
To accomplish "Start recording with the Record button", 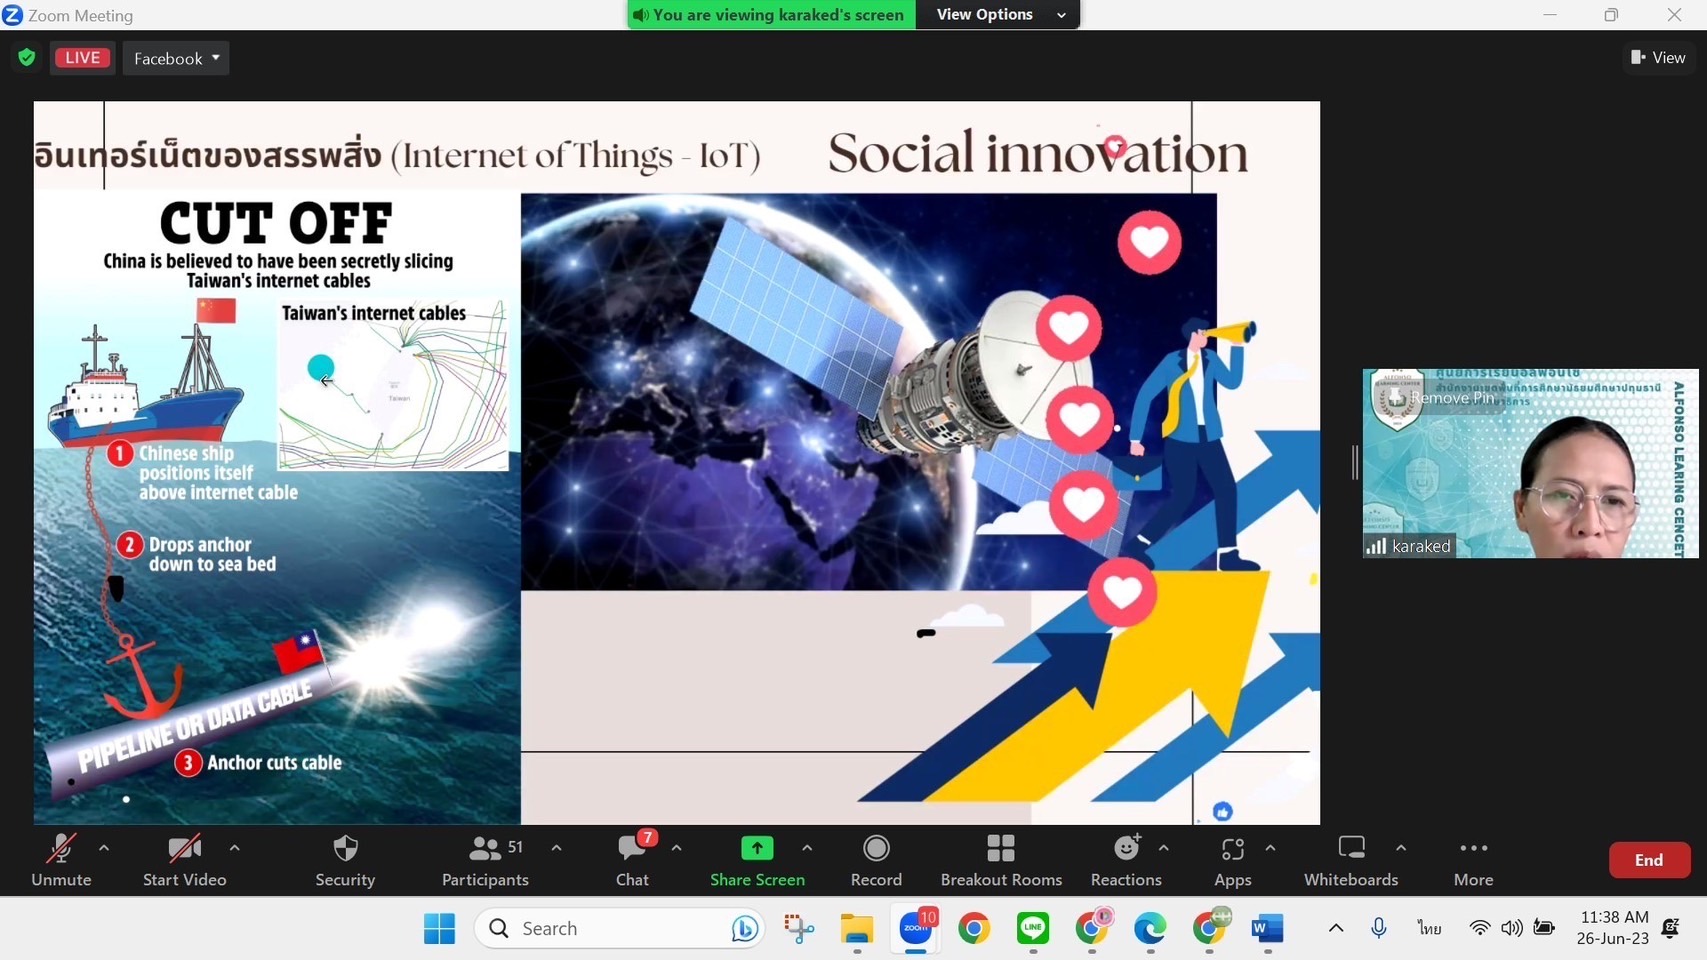I will click(x=876, y=860).
